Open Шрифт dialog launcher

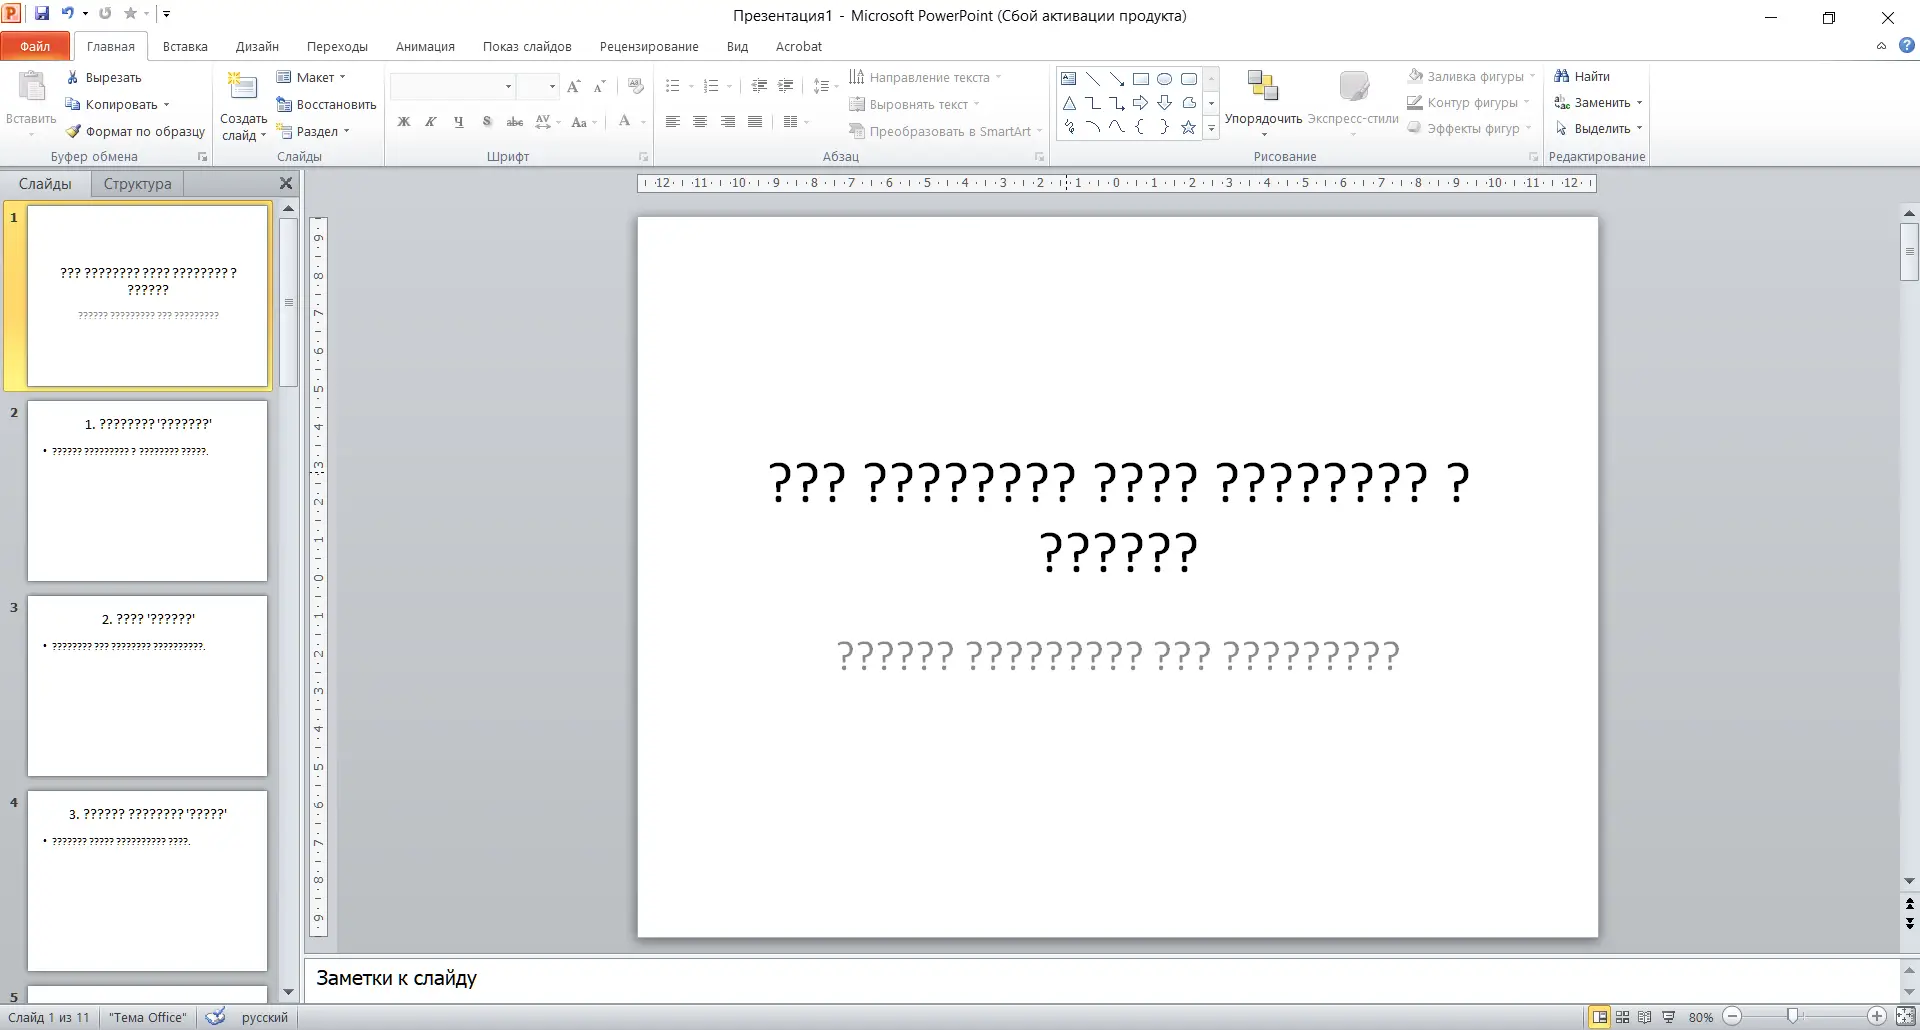point(643,157)
